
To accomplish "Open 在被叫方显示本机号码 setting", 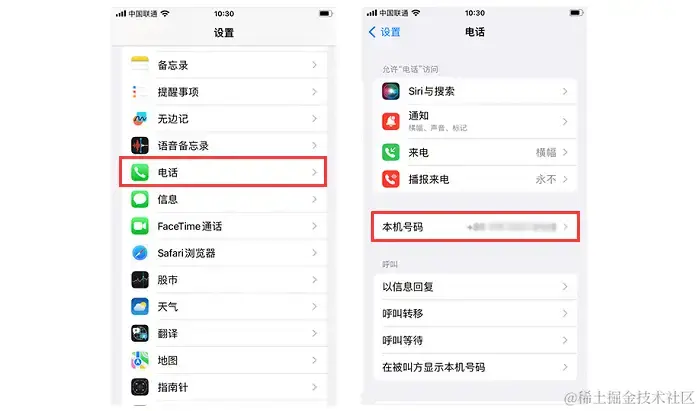I will [x=475, y=367].
